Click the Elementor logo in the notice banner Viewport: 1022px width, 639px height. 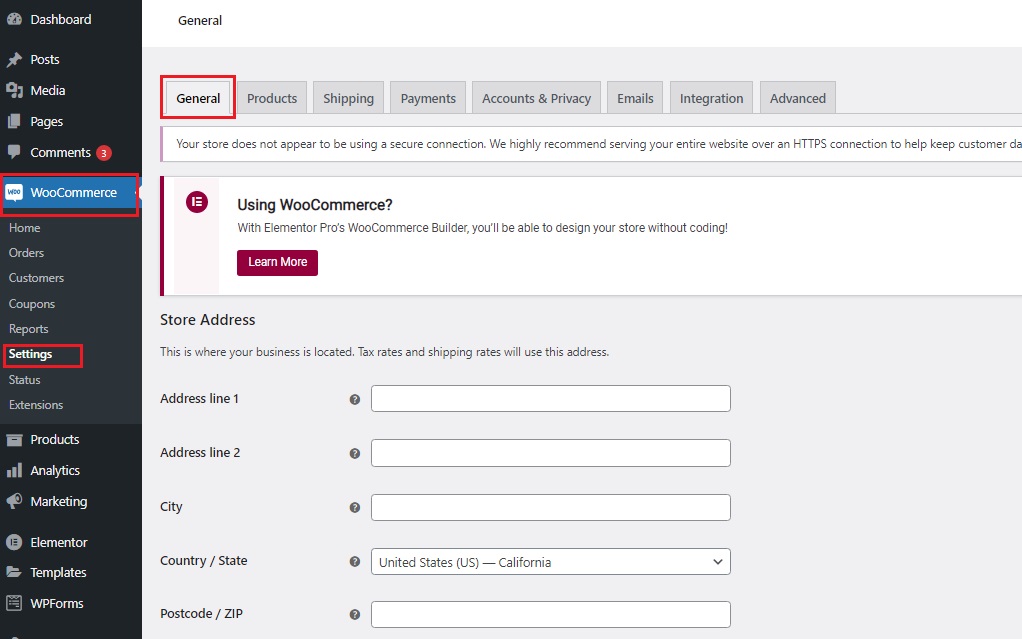197,202
